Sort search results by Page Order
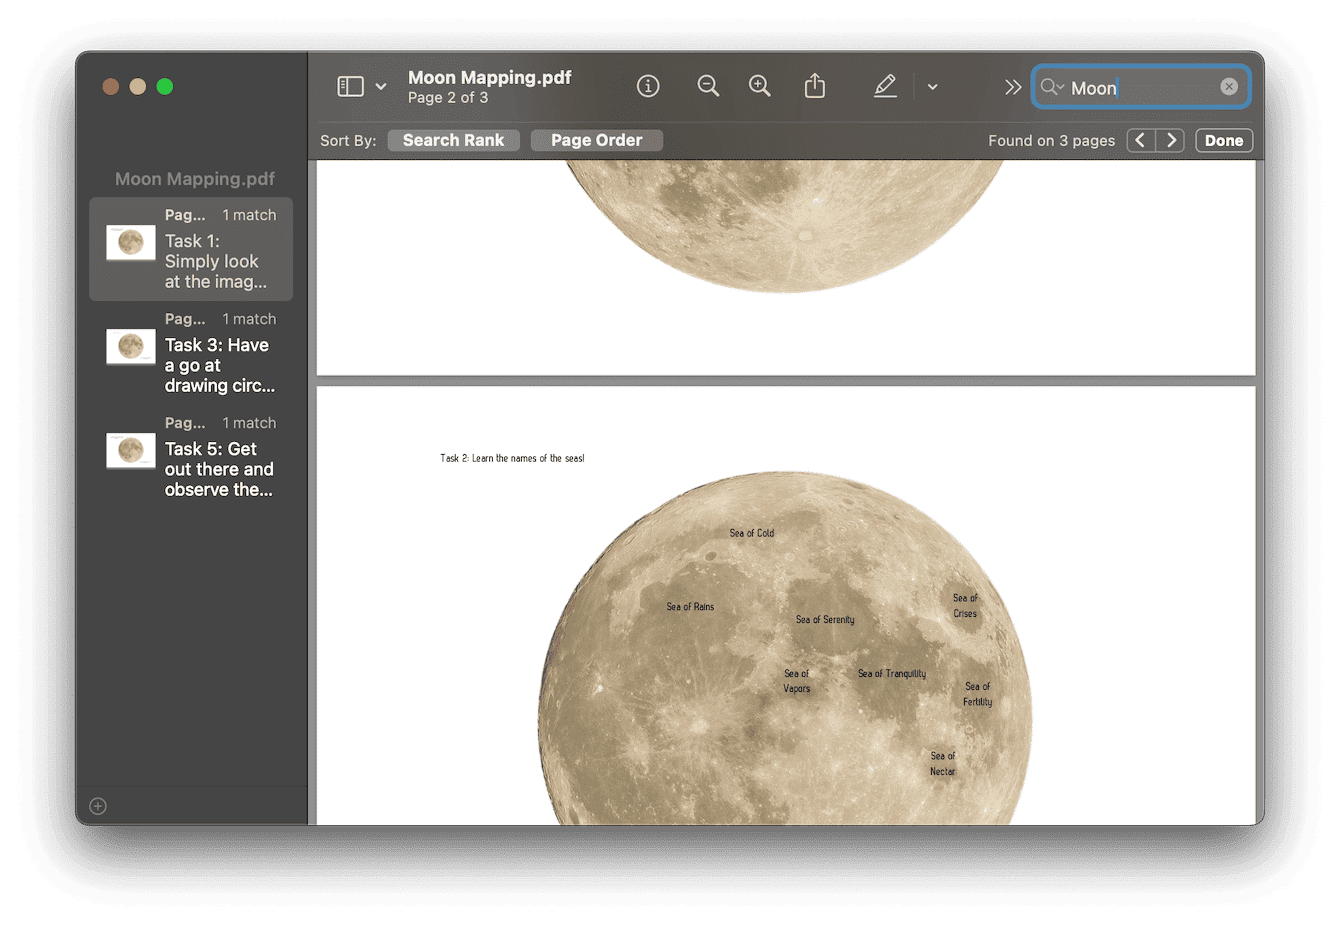1340x925 pixels. point(596,140)
